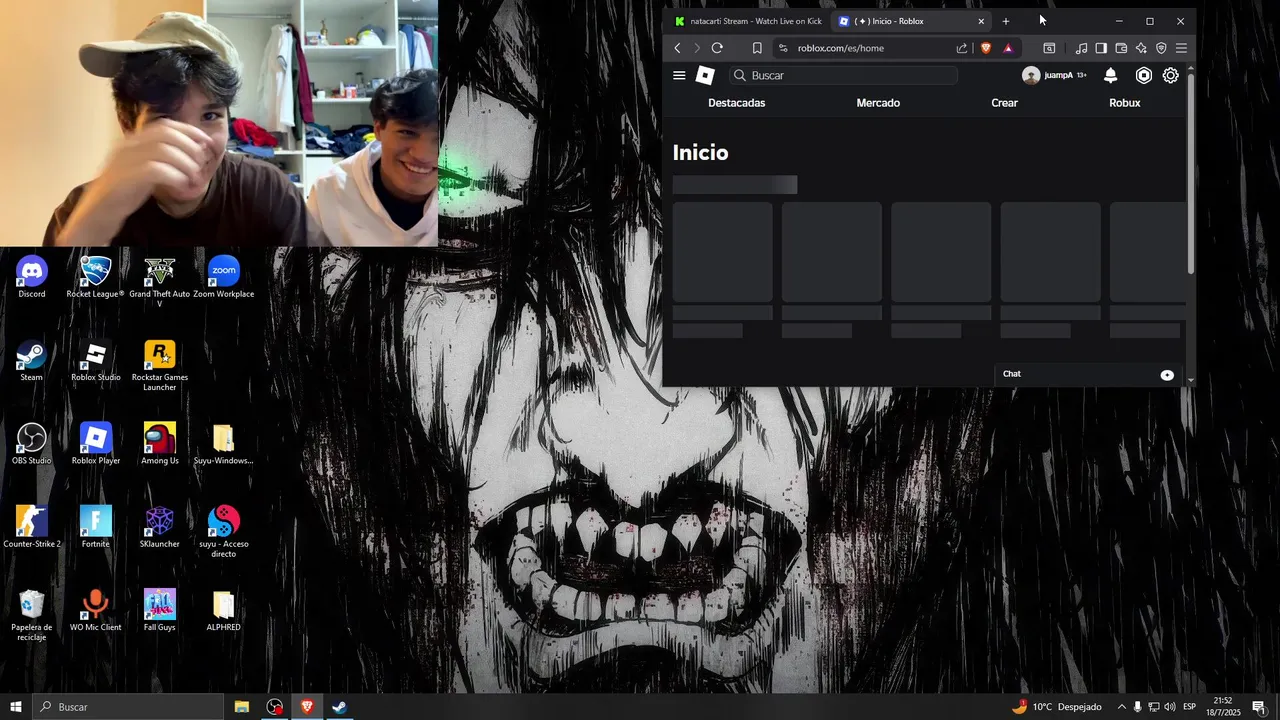Open the Roblox hamburger navigation menu
The image size is (1280, 720).
679,75
